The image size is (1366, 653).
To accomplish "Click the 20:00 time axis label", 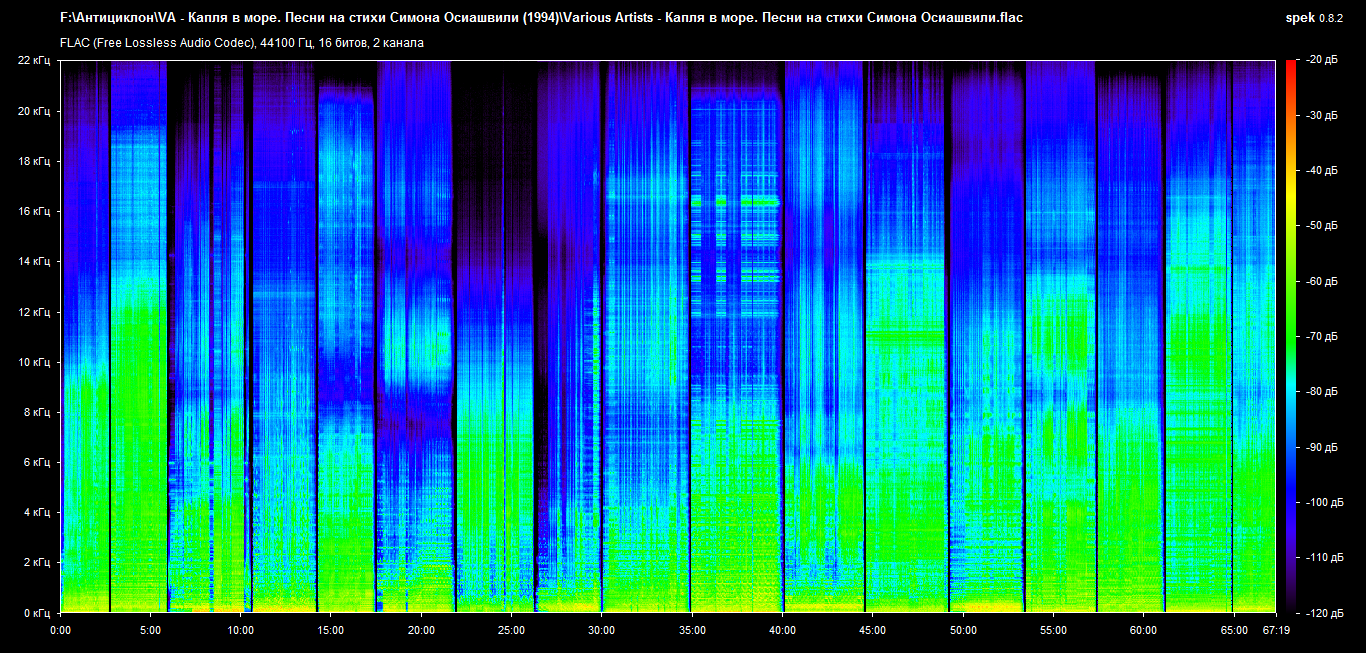I will pos(421,630).
